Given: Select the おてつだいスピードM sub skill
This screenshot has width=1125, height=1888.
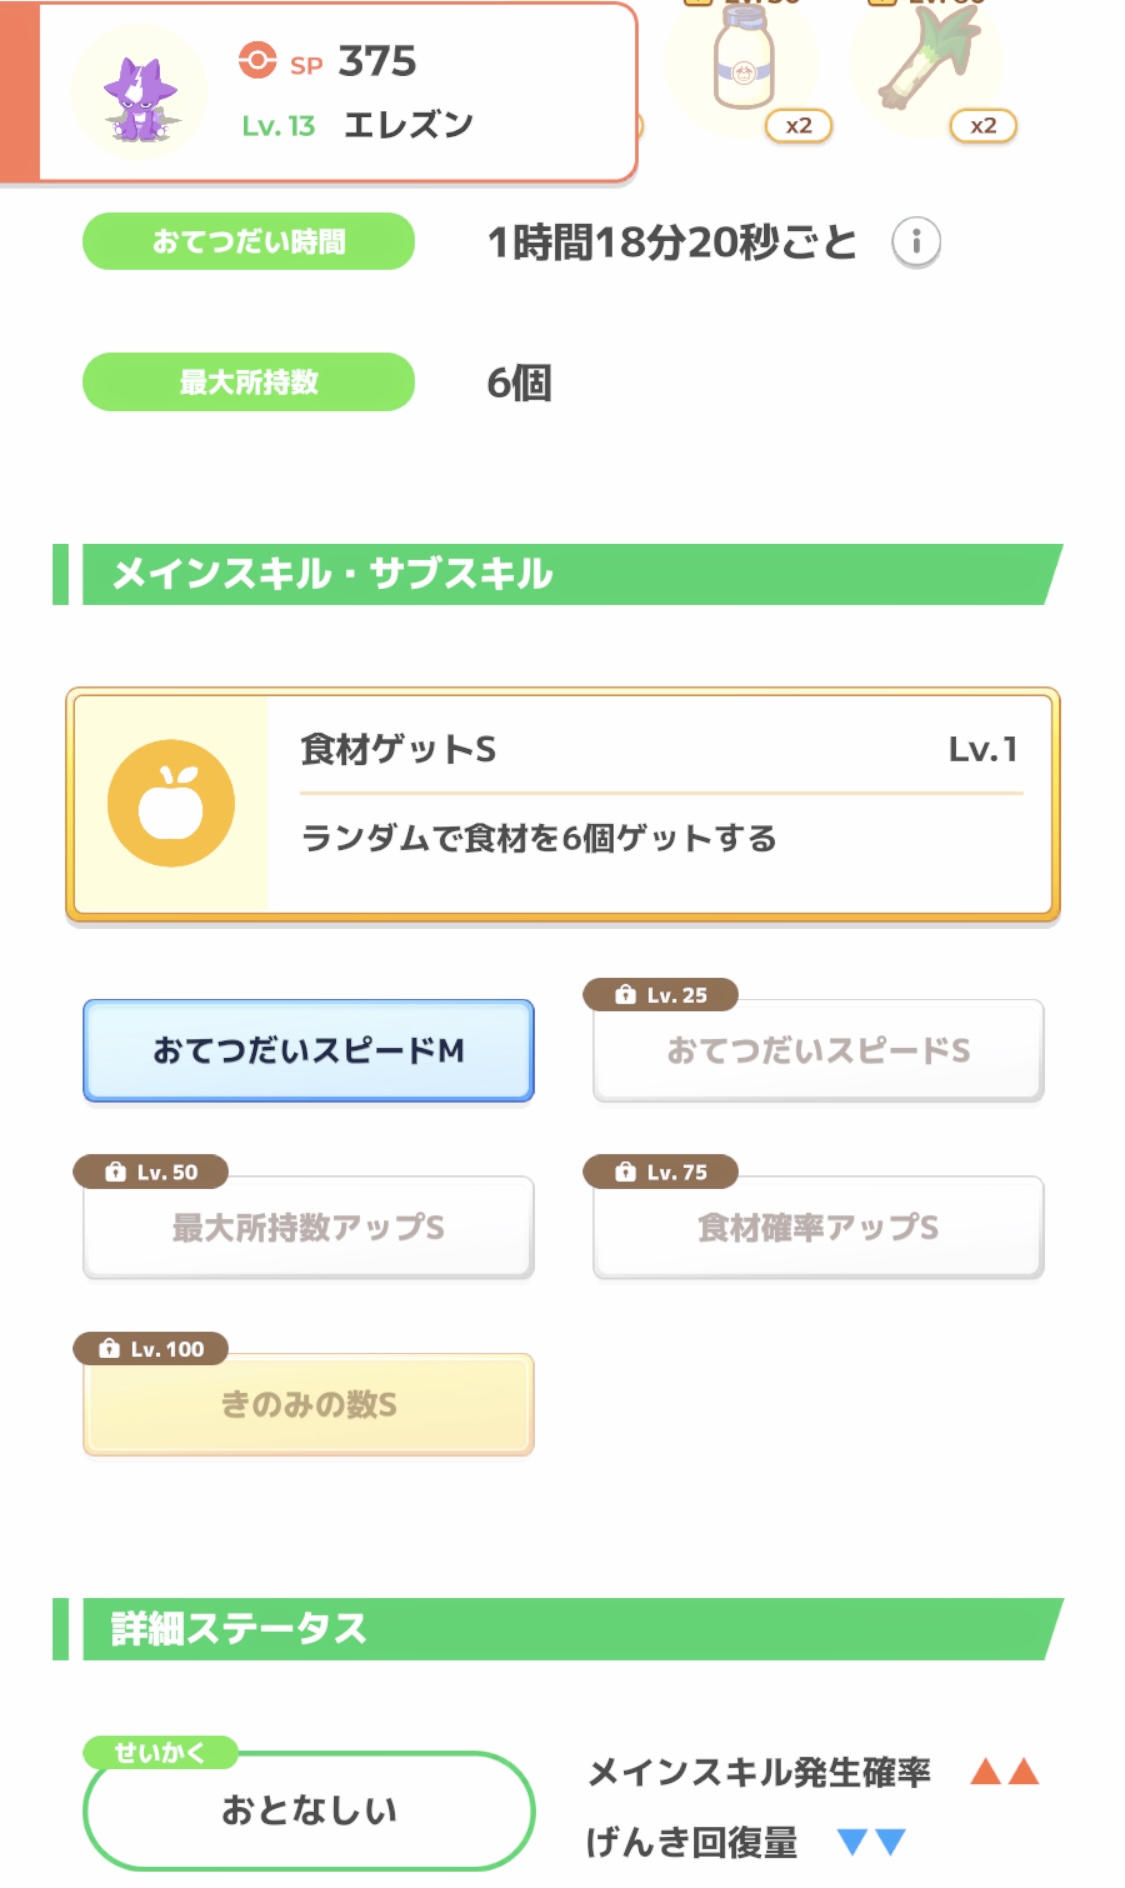Looking at the screenshot, I should click(x=308, y=1050).
